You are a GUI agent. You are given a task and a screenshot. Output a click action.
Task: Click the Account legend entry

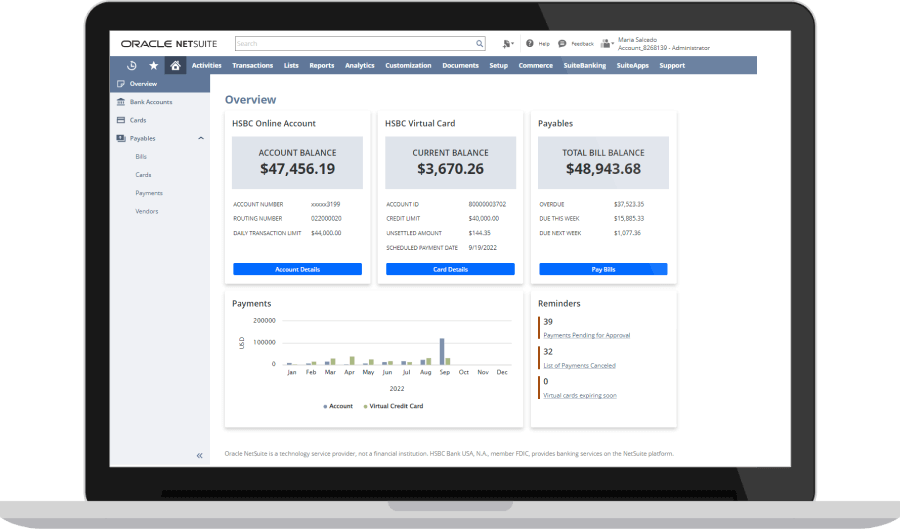point(338,406)
